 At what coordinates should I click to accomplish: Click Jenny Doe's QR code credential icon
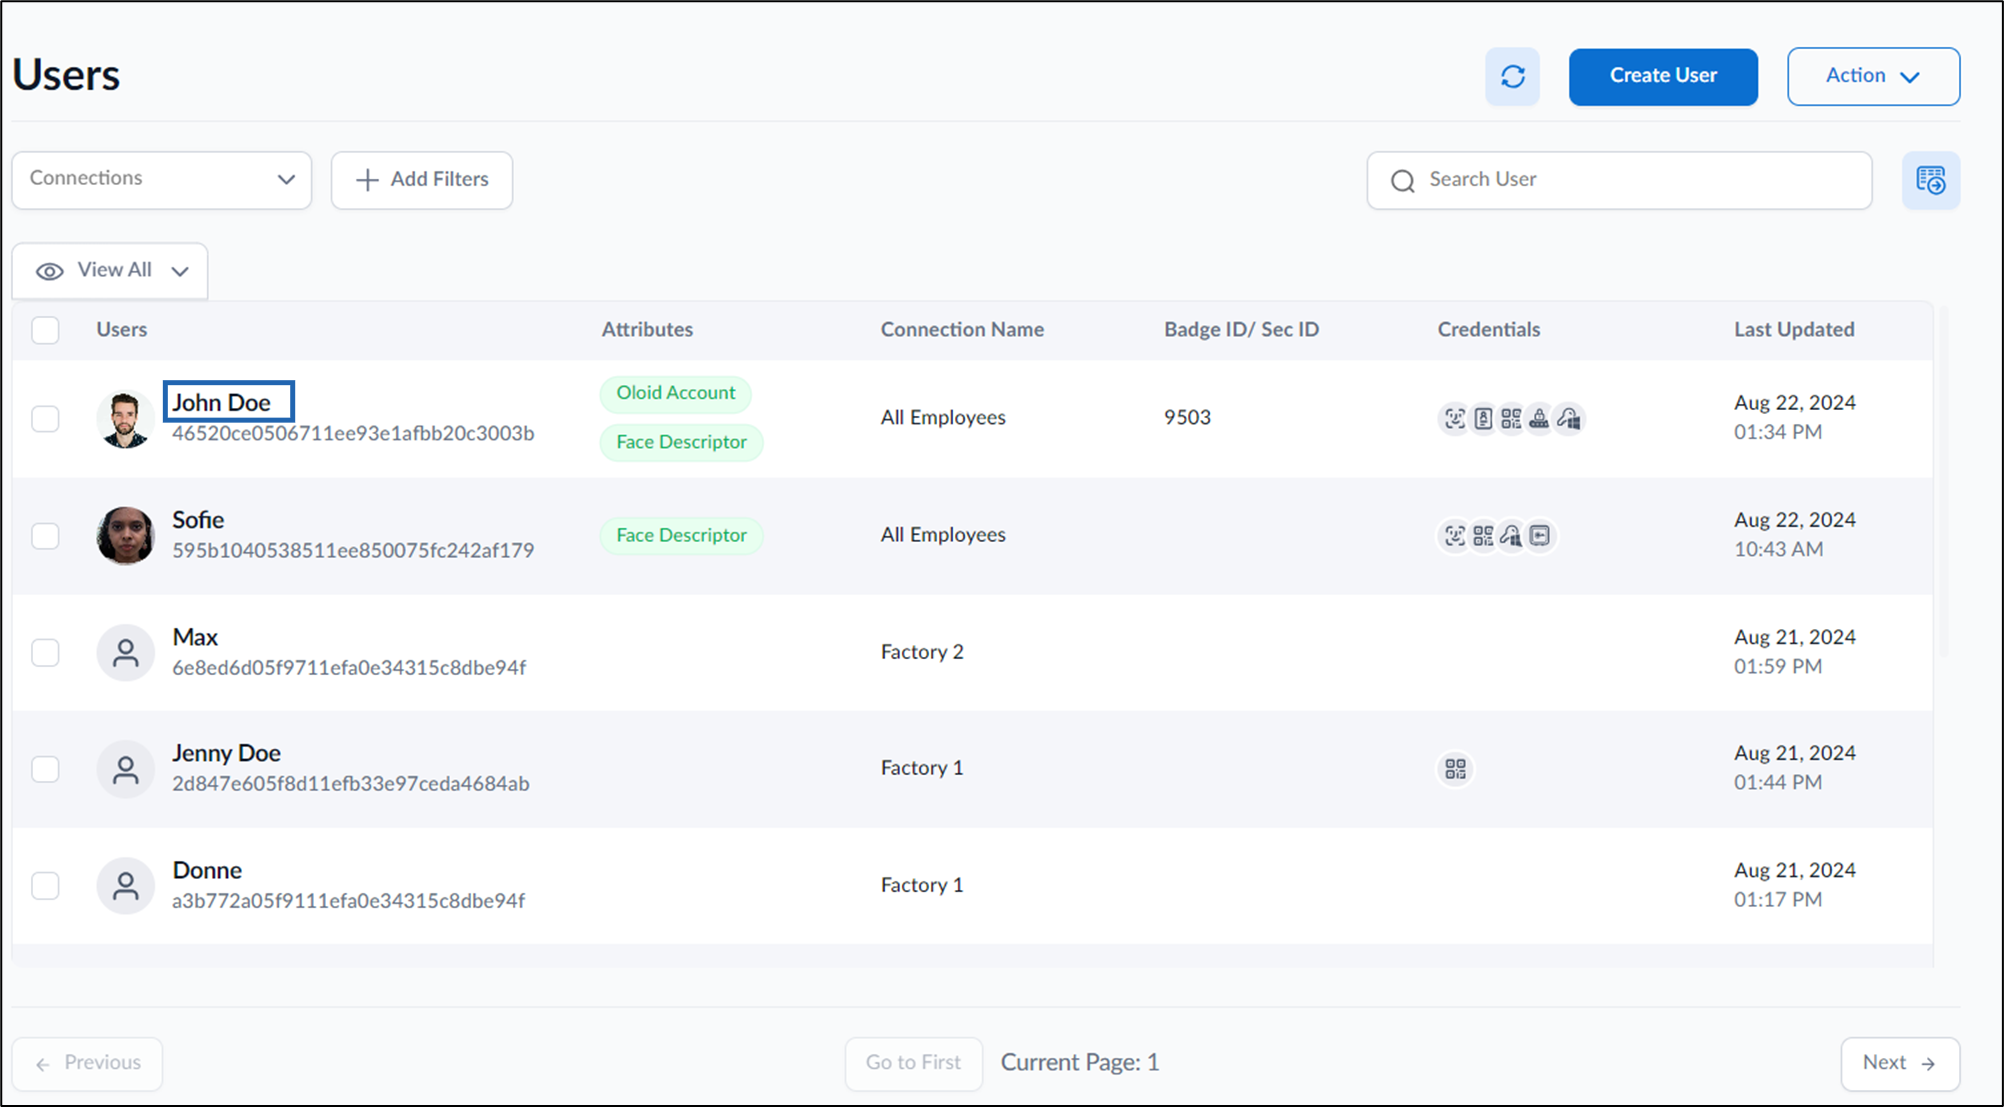[x=1455, y=769]
